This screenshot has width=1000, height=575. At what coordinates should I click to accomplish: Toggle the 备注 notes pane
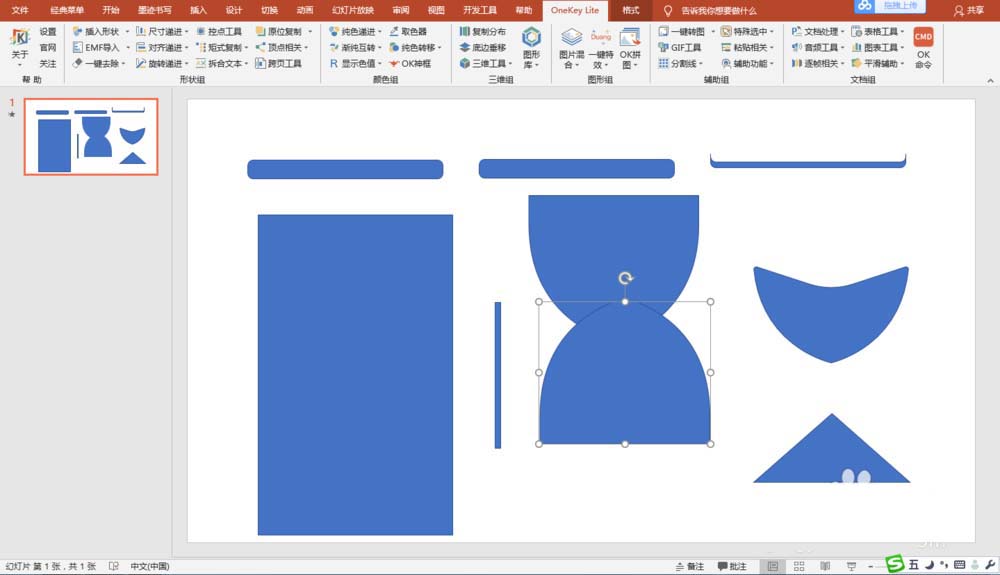click(689, 566)
